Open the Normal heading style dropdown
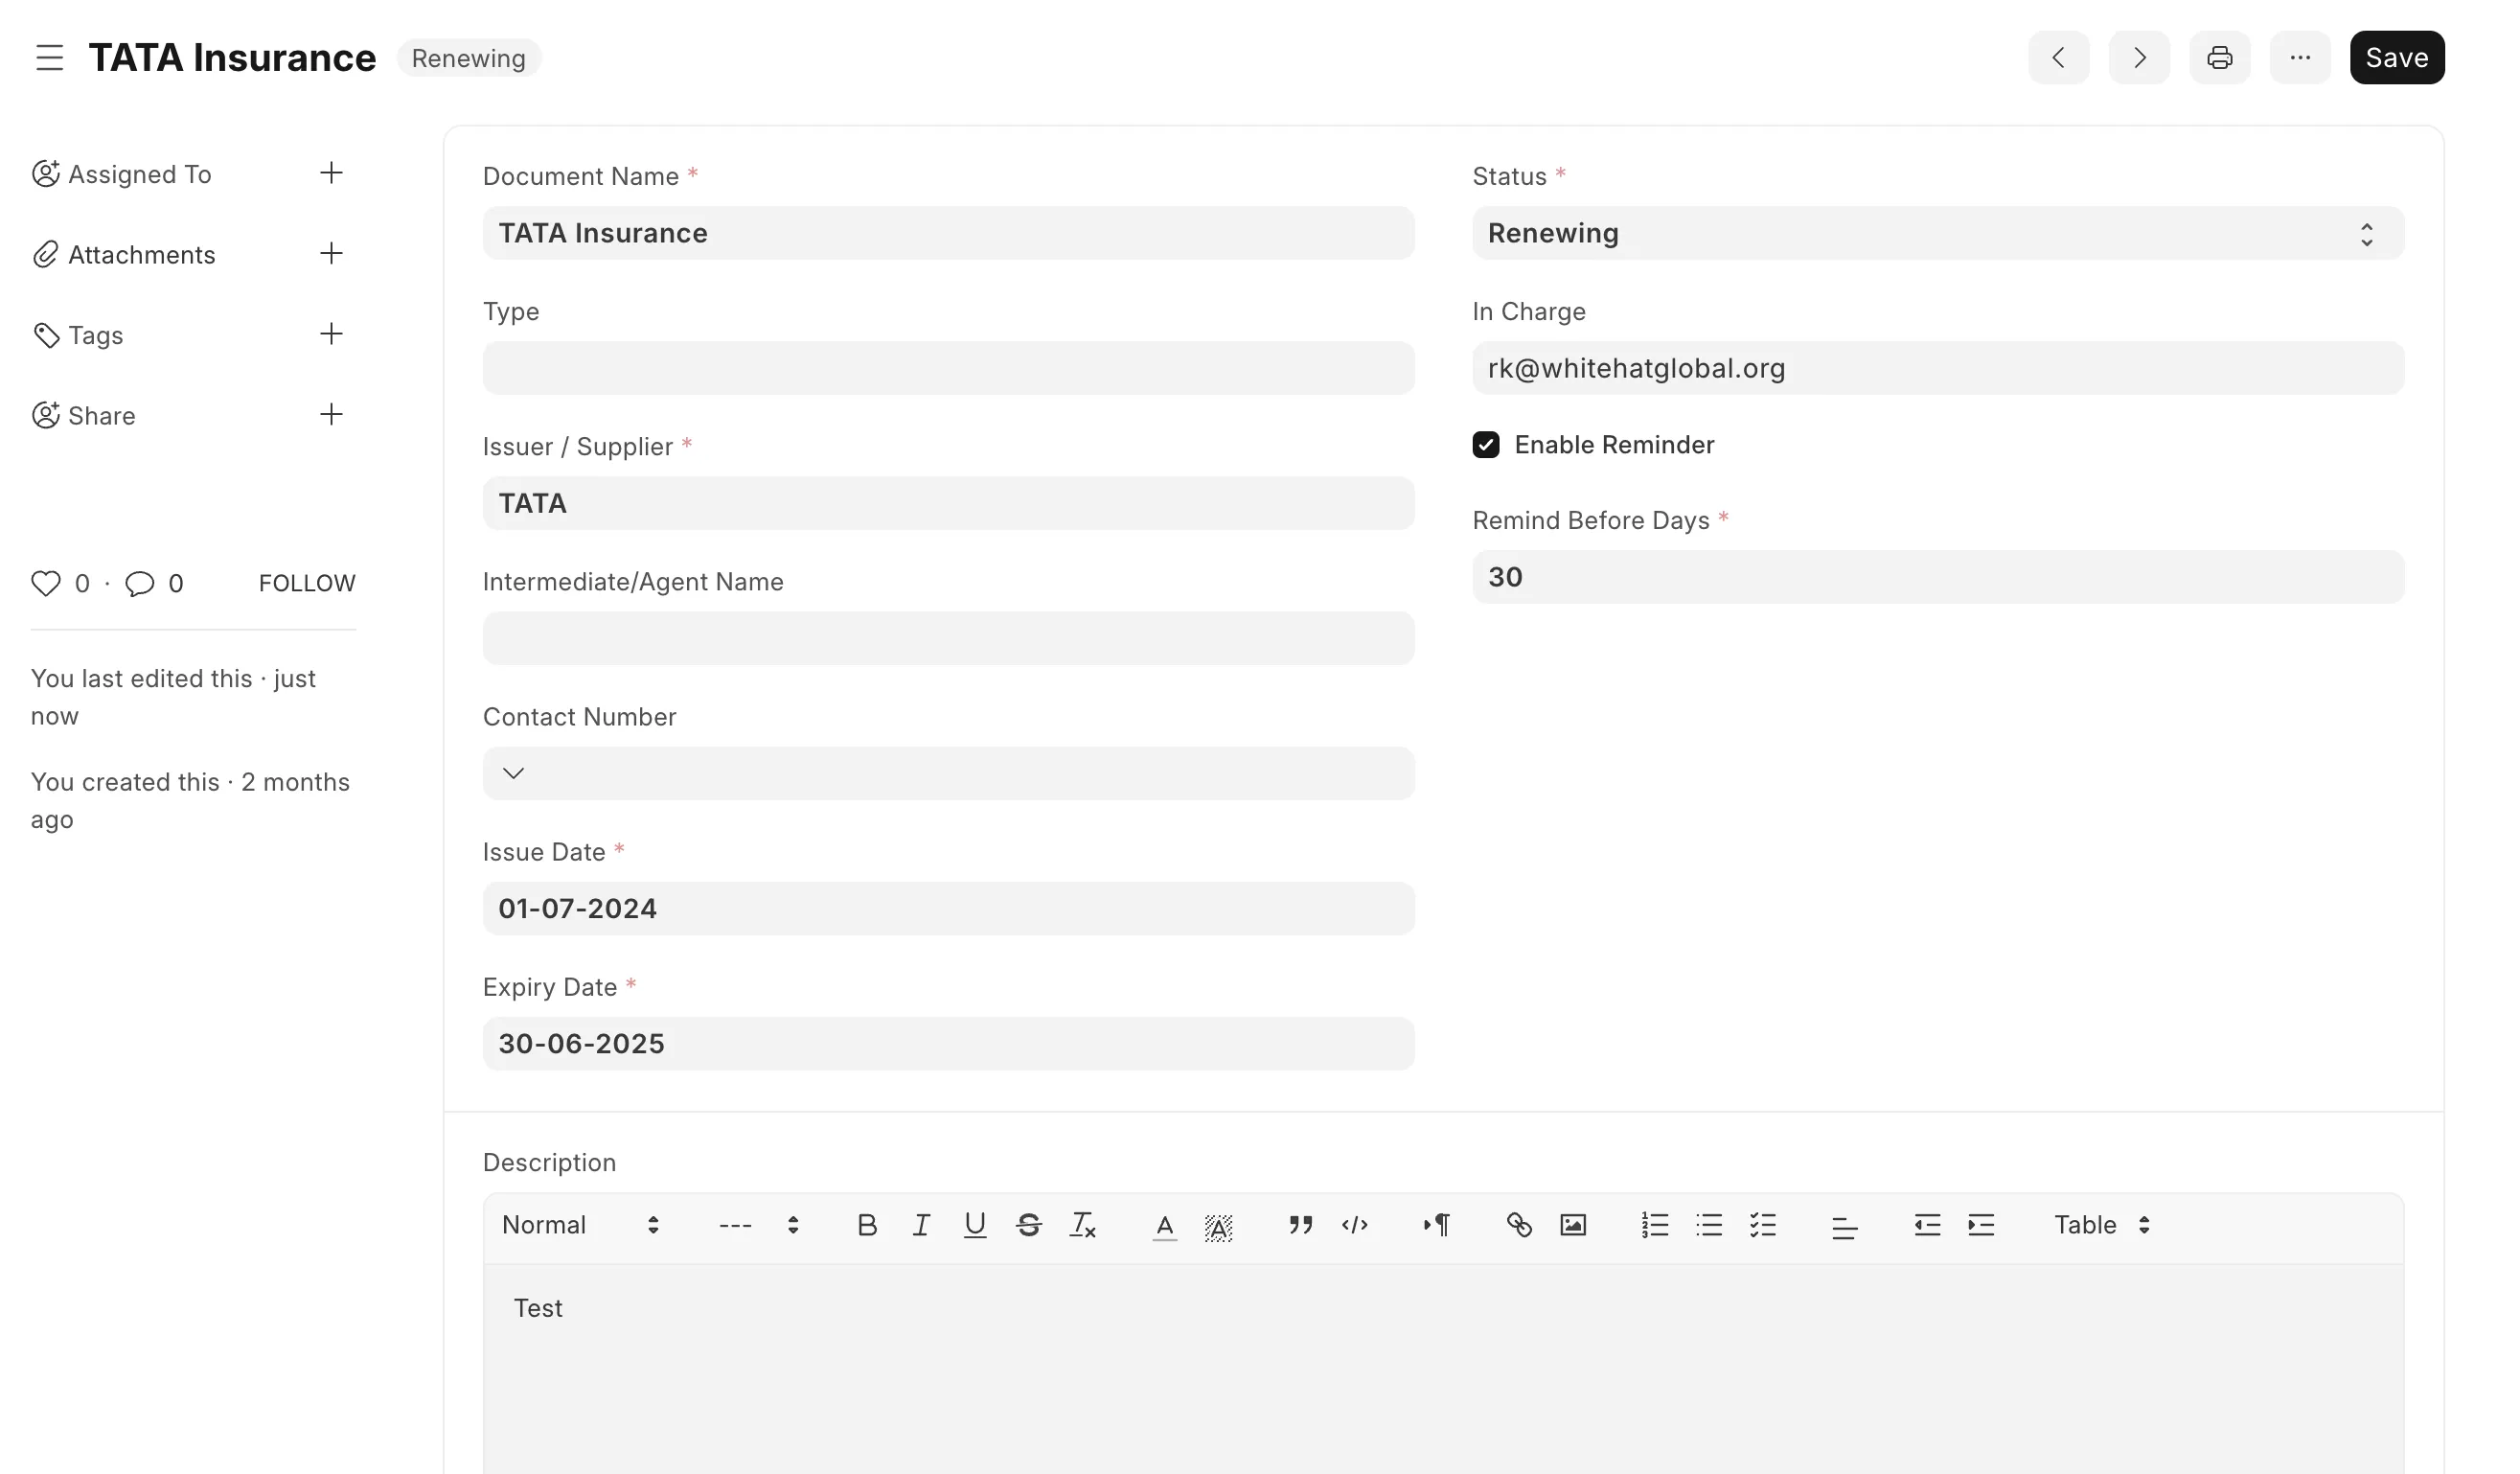 581,1225
